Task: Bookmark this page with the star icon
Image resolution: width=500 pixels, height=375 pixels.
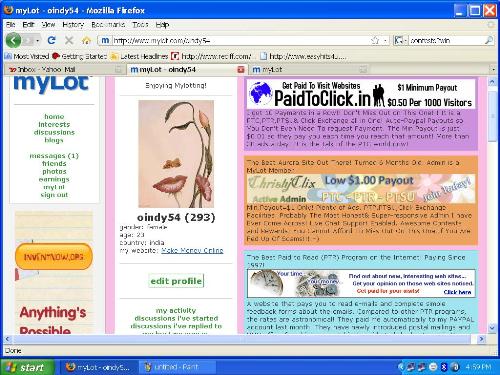Action: (375, 40)
